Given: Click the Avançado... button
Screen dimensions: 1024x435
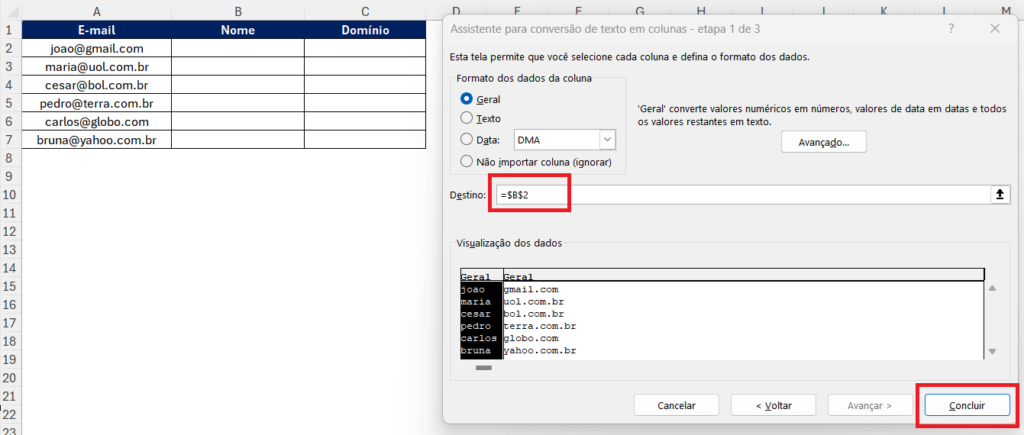Looking at the screenshot, I should 823,142.
